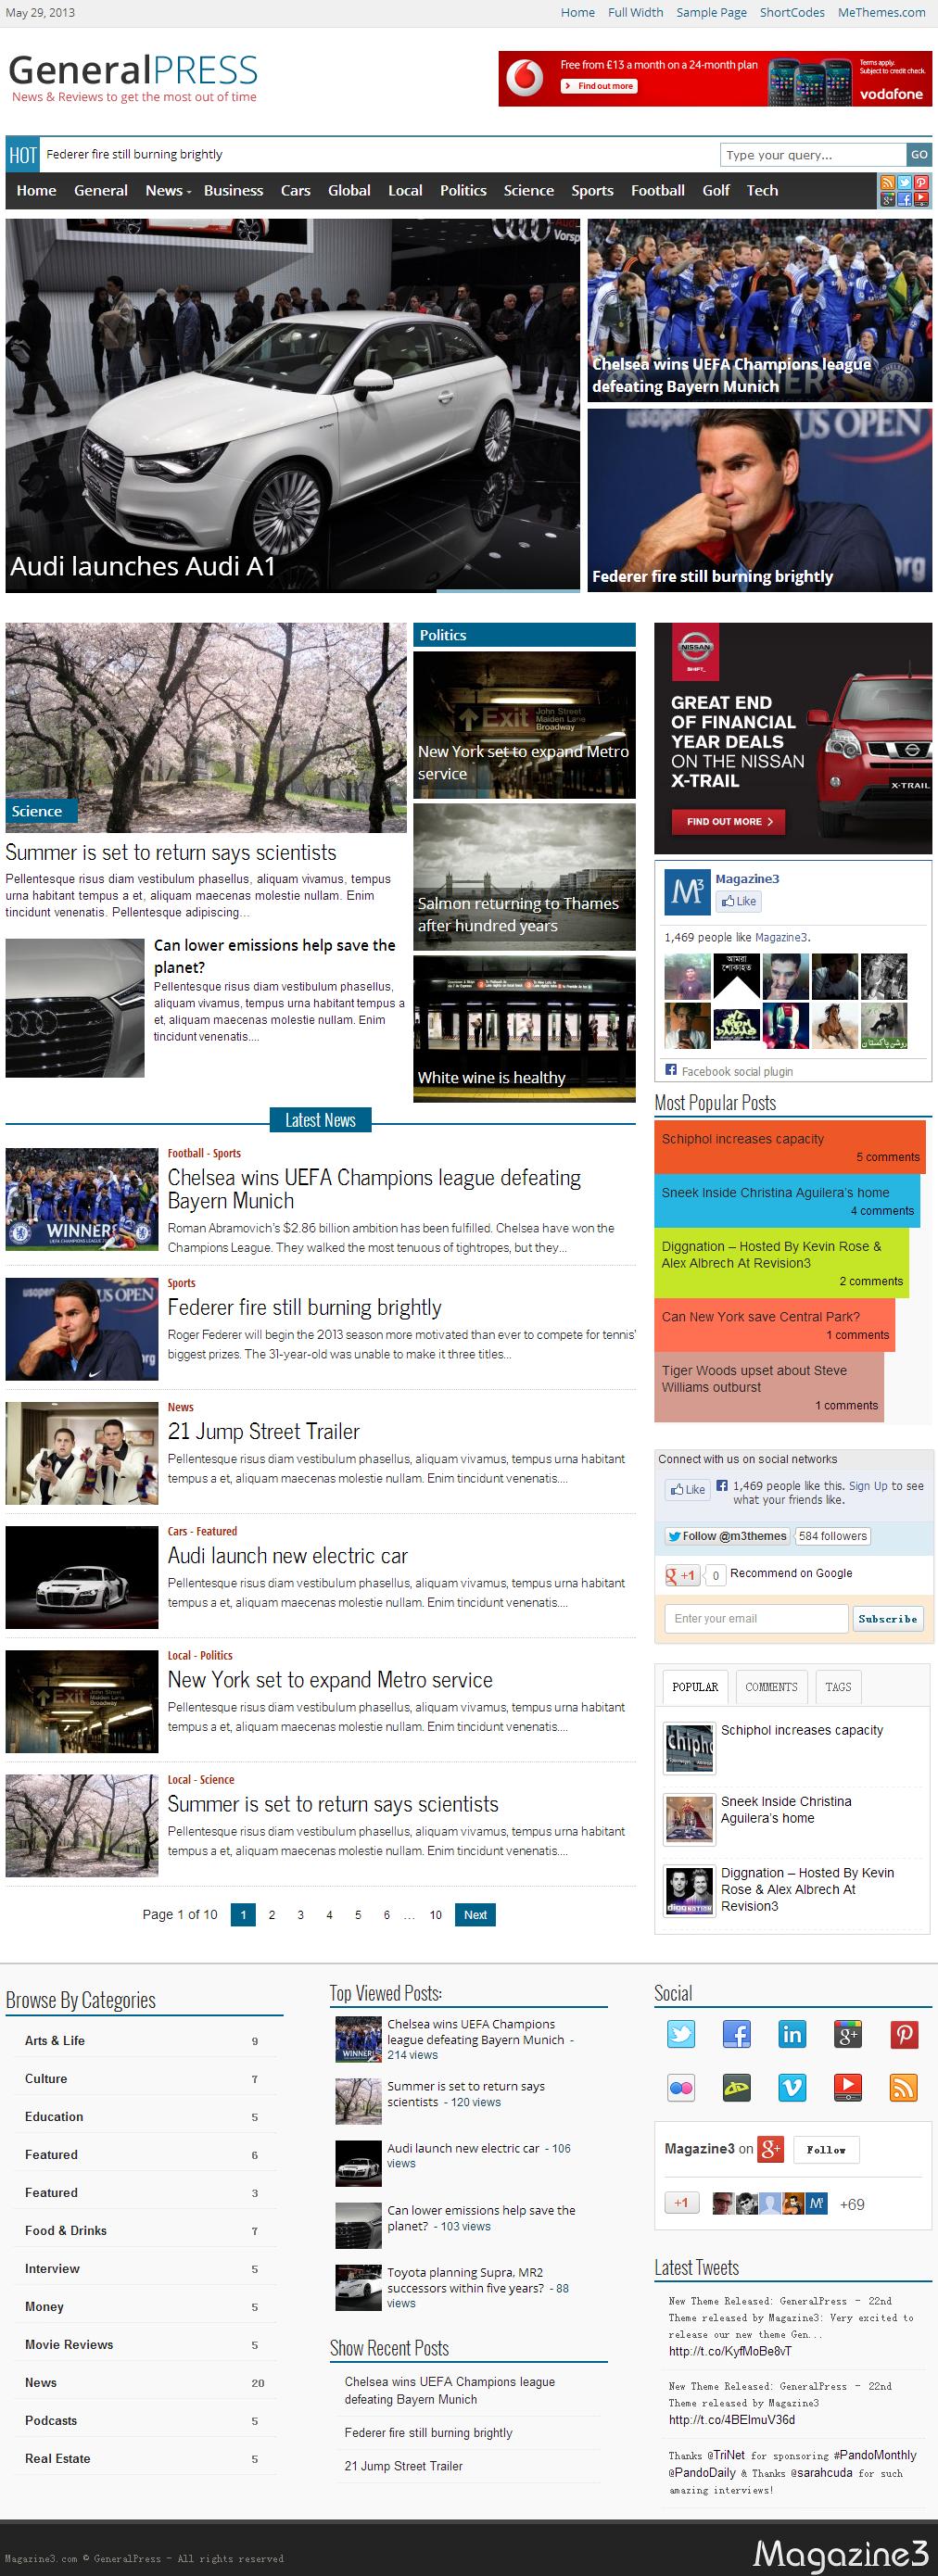The image size is (938, 2576).
Task: Open 21 Jump Street Trailer headline
Action: tap(263, 1431)
